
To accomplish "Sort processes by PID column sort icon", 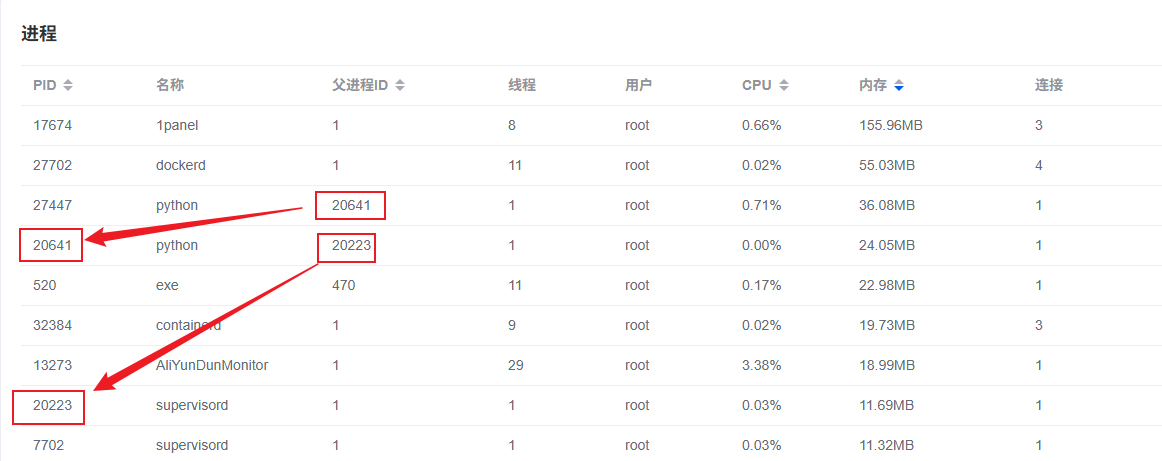I will pos(68,86).
